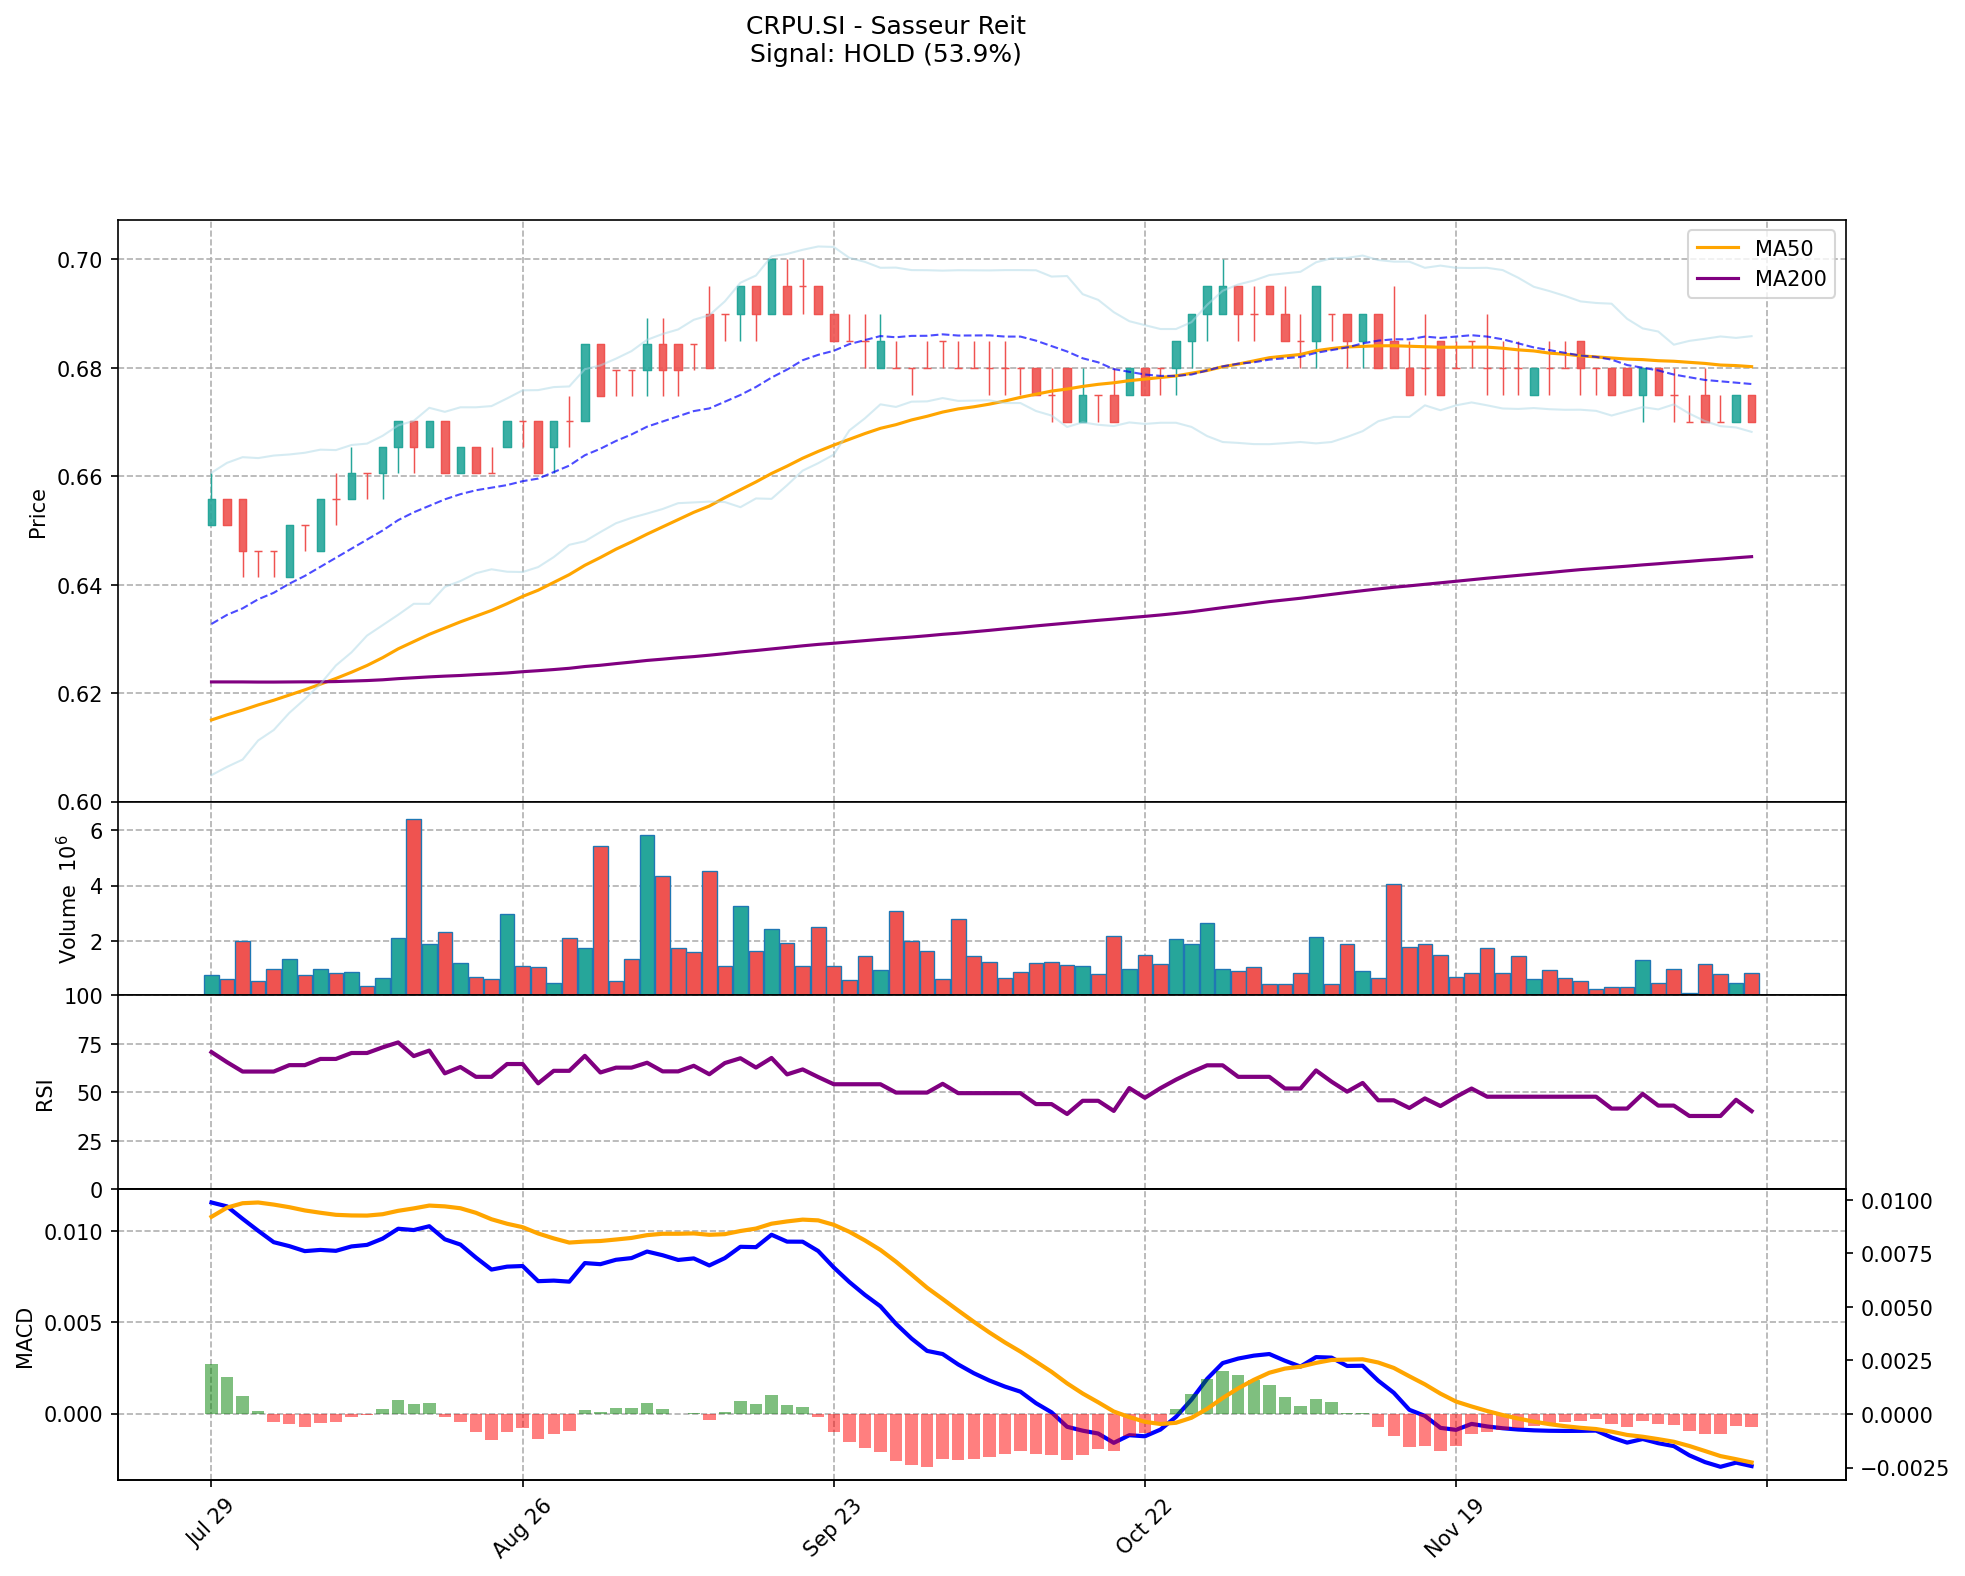Screen dimensions: 1965x1576
Task: Click the 0.70 price axis tick label
Action: click(x=79, y=260)
